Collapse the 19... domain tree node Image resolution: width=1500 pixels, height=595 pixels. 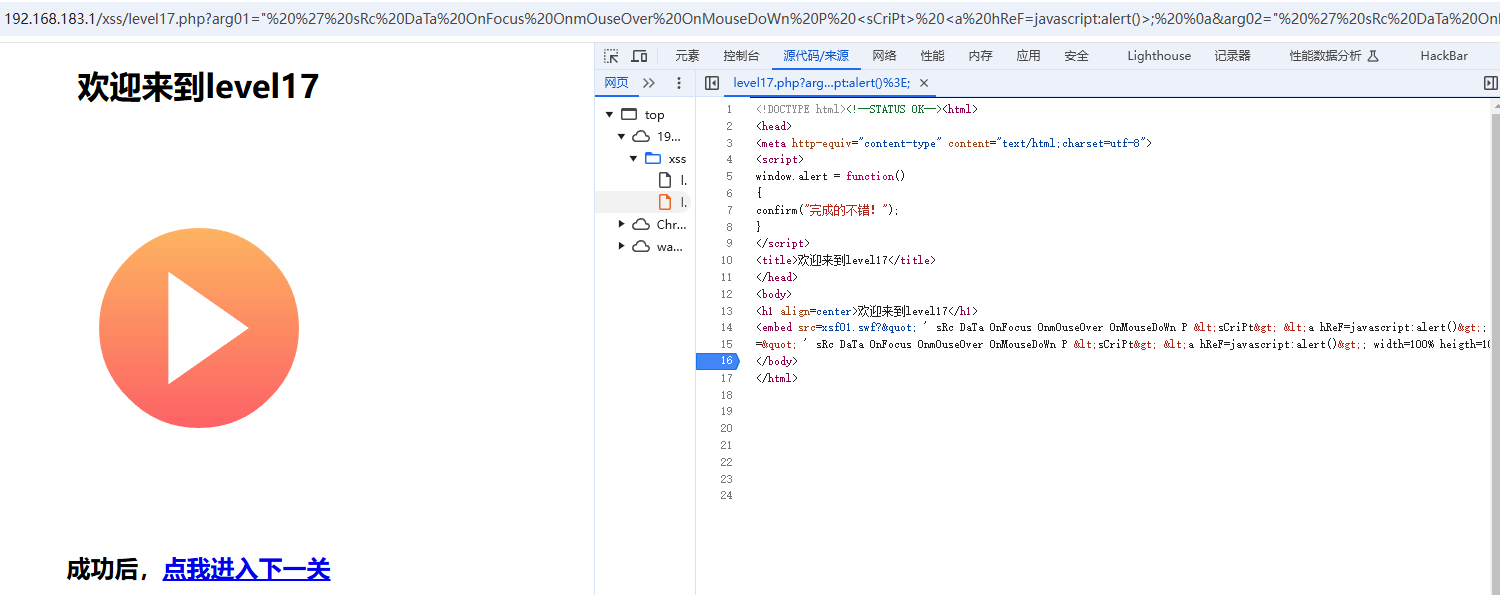click(622, 136)
